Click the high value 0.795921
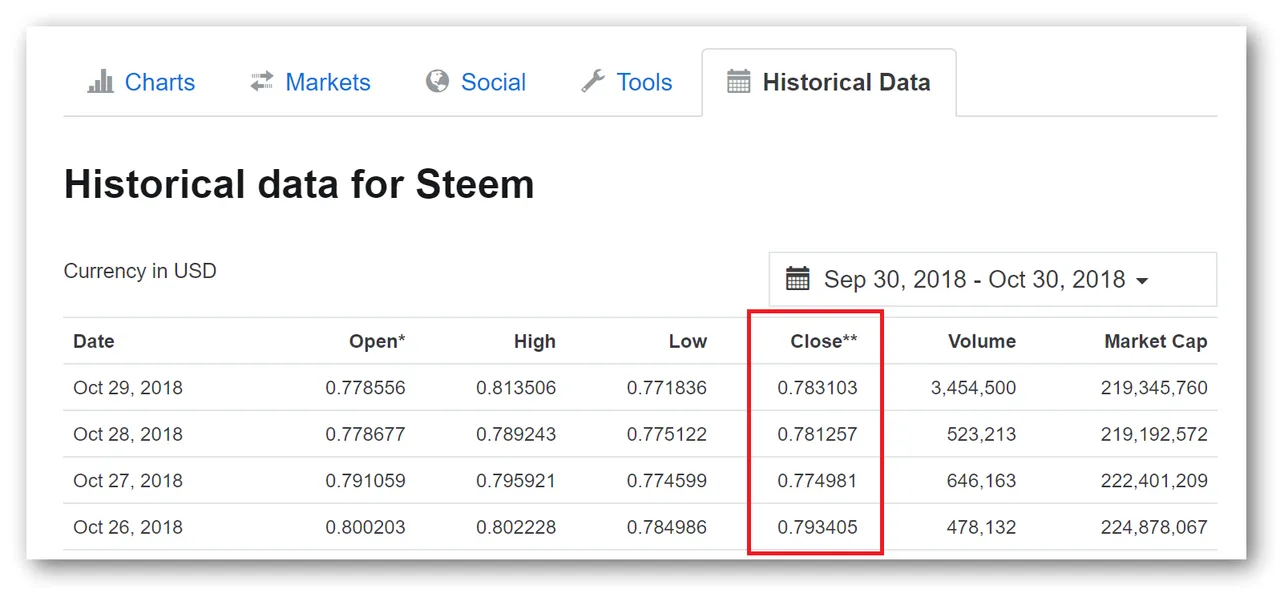 tap(516, 481)
